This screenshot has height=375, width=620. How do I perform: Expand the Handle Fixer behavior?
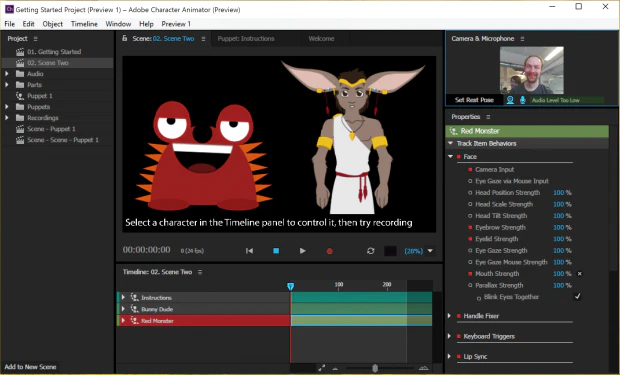coord(450,316)
